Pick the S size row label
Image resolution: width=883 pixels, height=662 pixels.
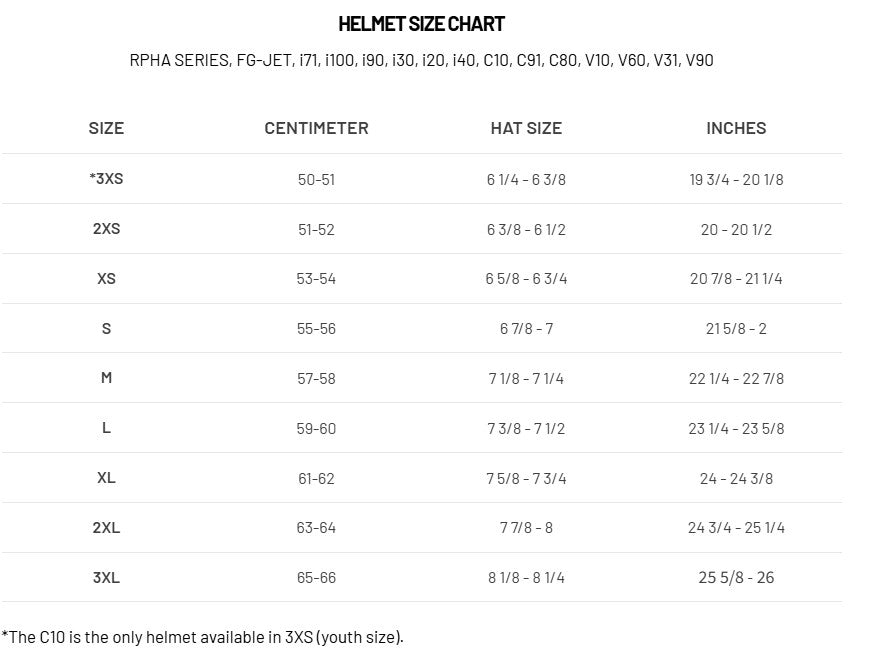coord(106,328)
